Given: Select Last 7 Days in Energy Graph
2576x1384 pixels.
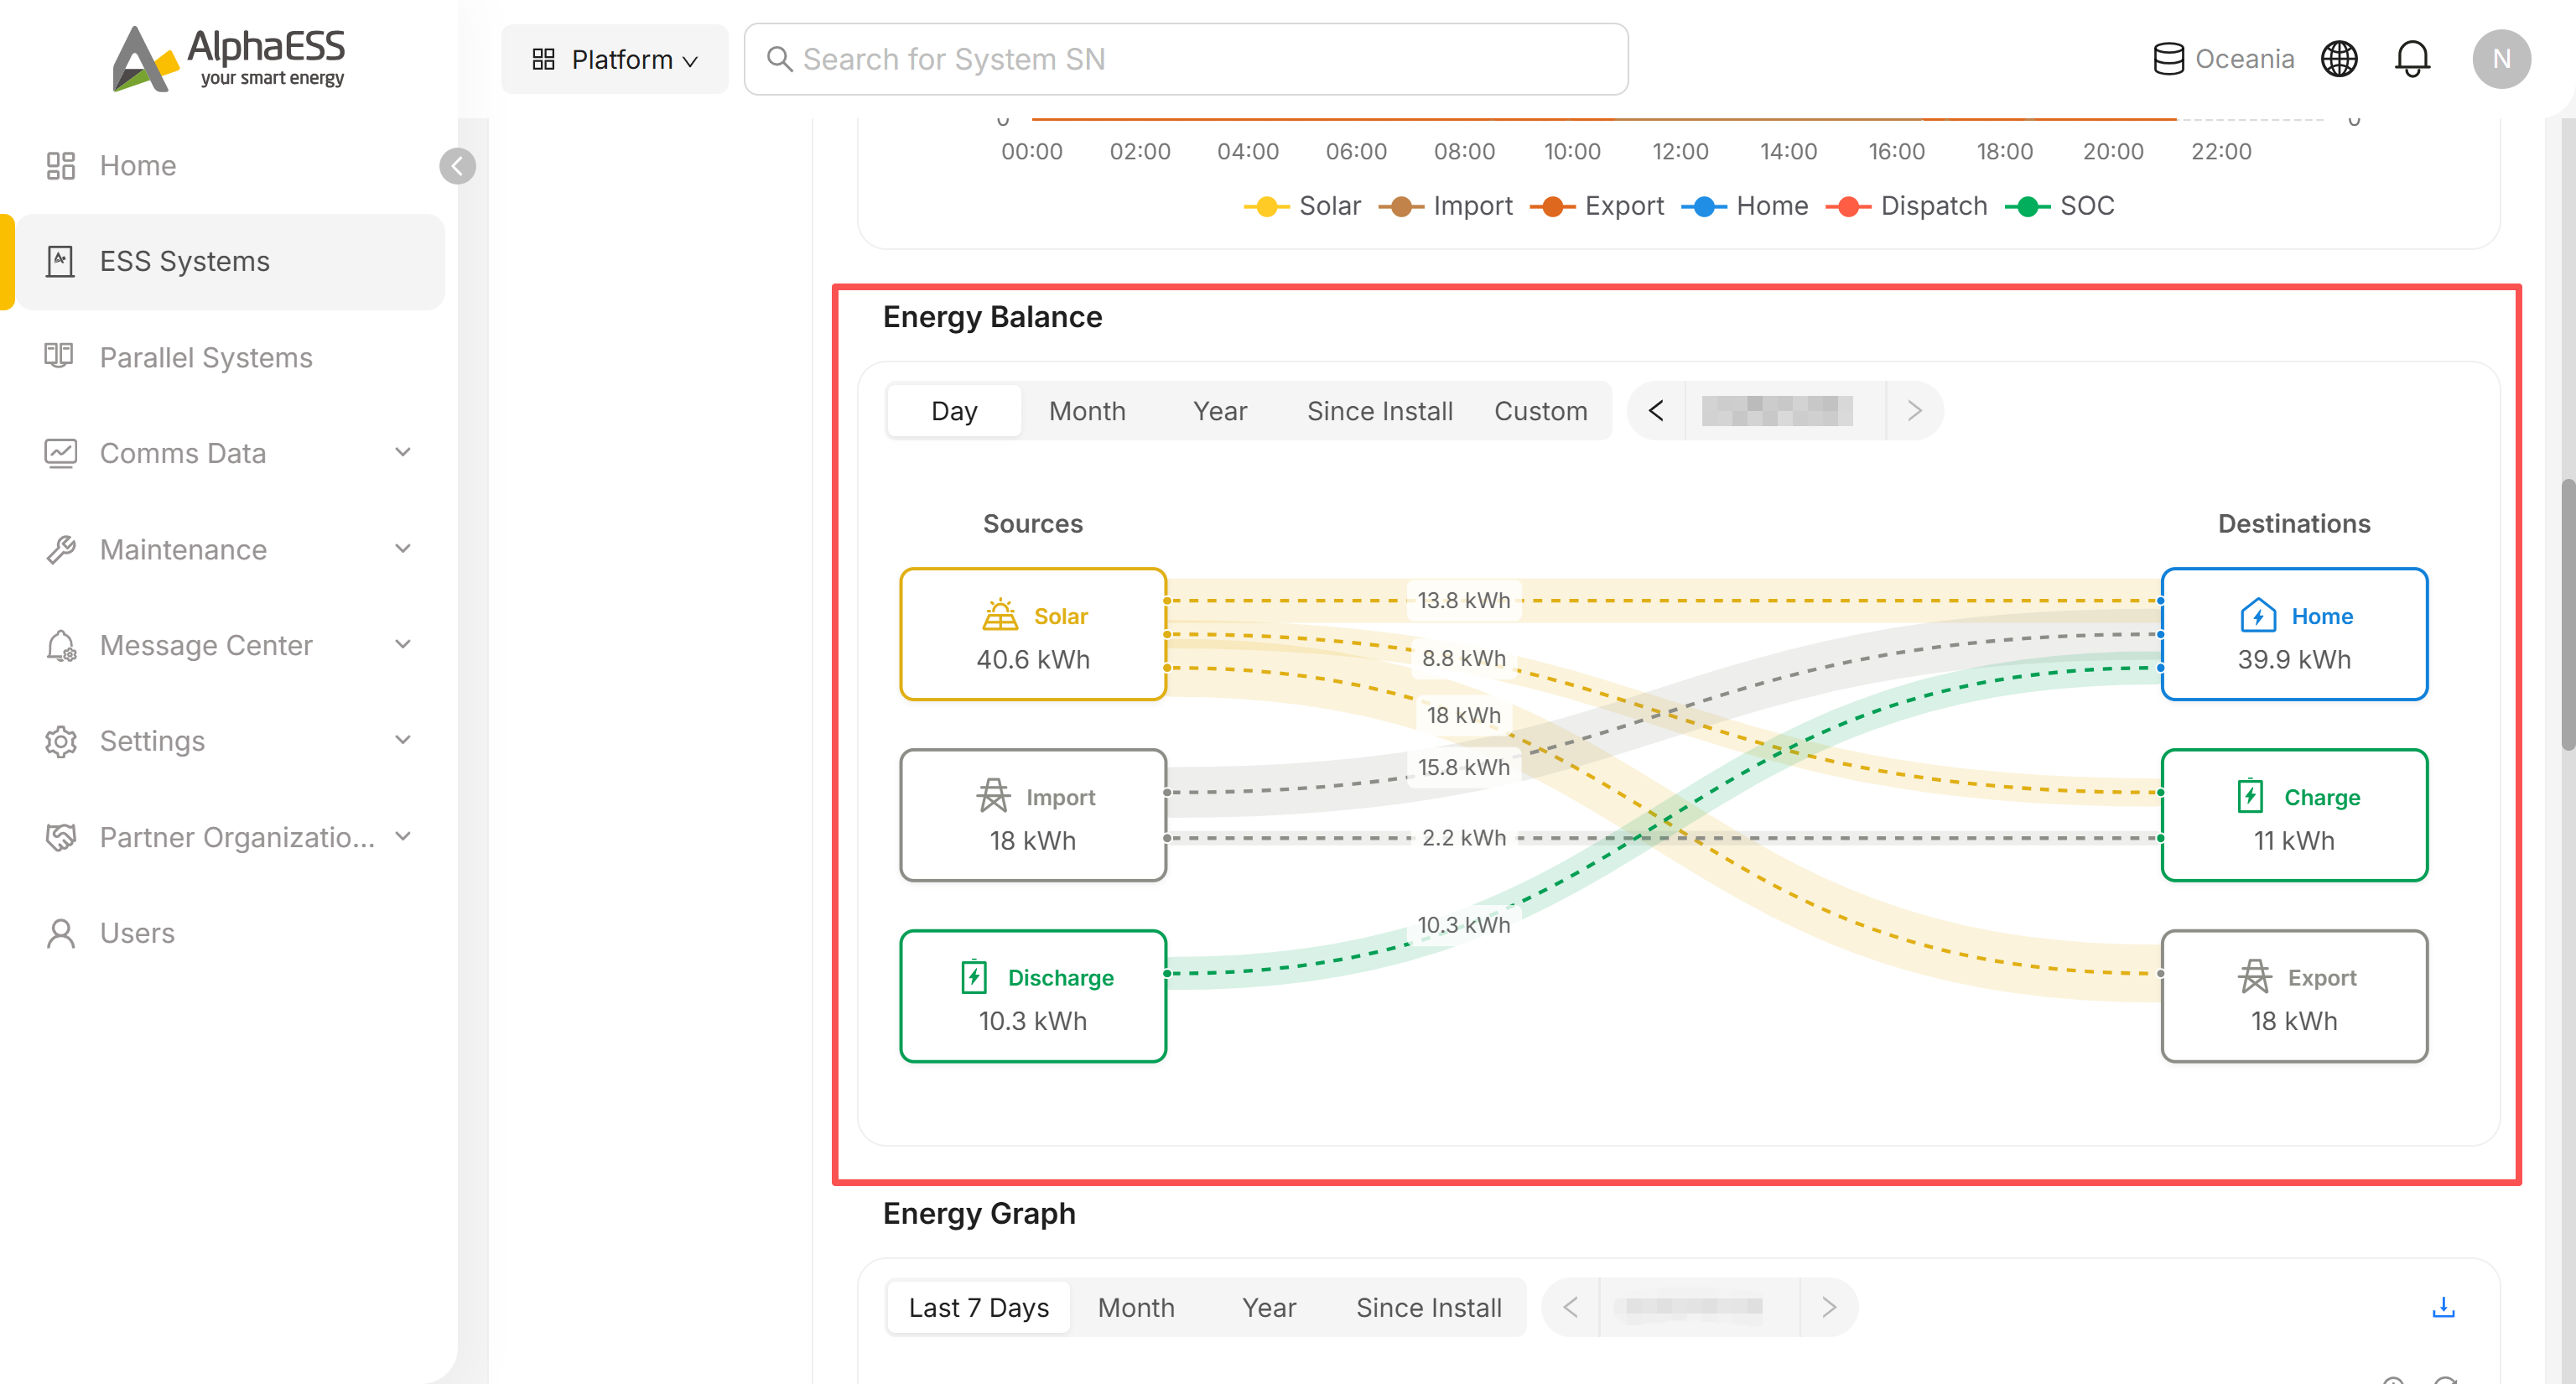Looking at the screenshot, I should click(978, 1307).
